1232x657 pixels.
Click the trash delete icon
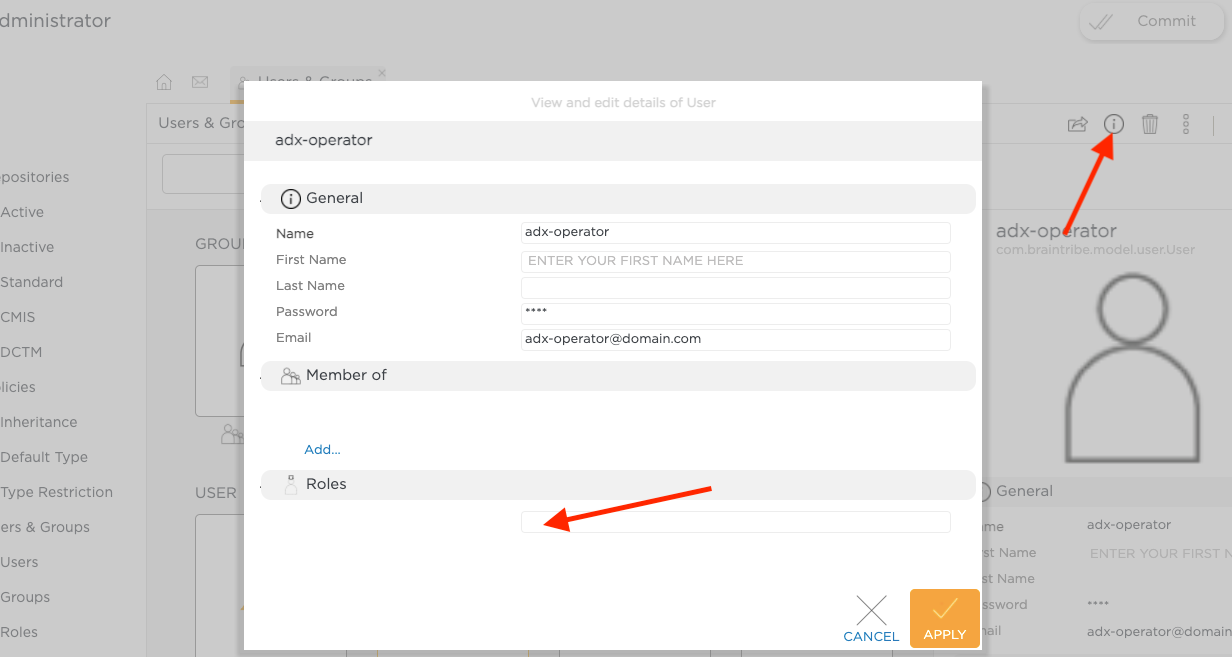pos(1150,124)
